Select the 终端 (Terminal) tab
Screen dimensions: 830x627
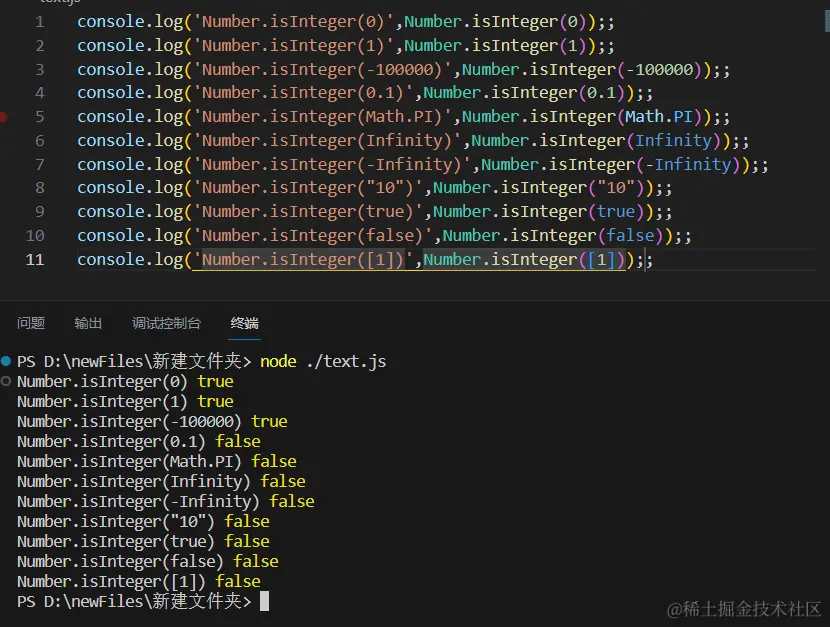[245, 323]
